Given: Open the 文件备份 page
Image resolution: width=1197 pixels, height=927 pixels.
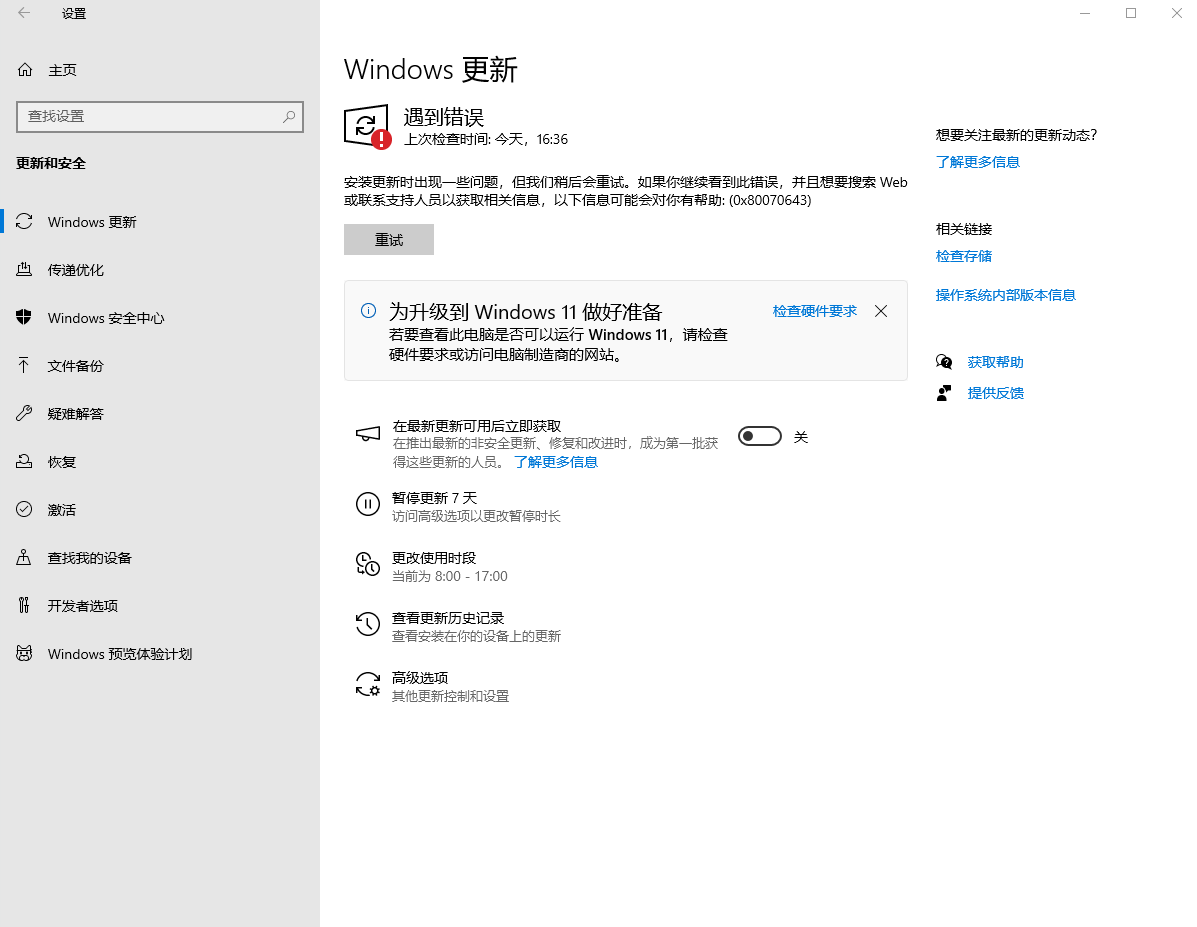Looking at the screenshot, I should [x=160, y=366].
